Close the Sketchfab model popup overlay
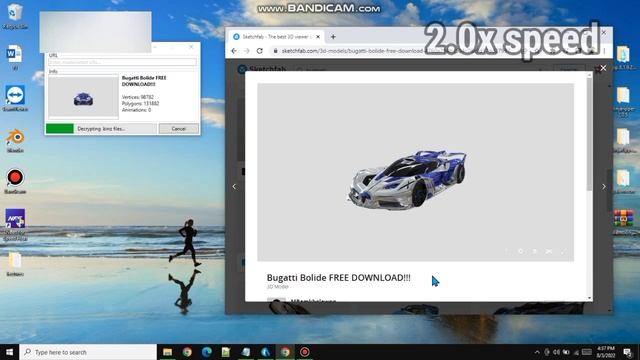Screen dimensions: 640x360 603,68
